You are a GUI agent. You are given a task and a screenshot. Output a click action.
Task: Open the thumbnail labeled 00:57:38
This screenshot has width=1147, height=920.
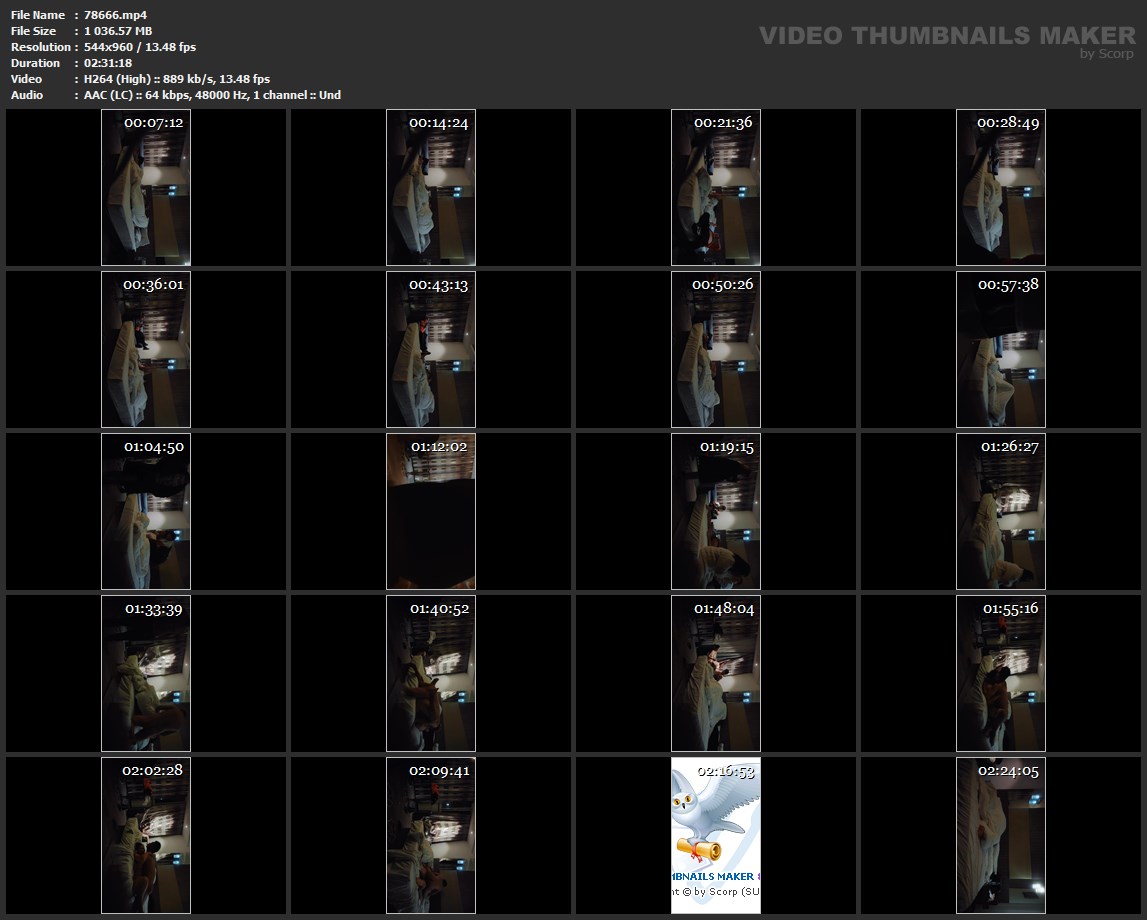(x=1001, y=350)
